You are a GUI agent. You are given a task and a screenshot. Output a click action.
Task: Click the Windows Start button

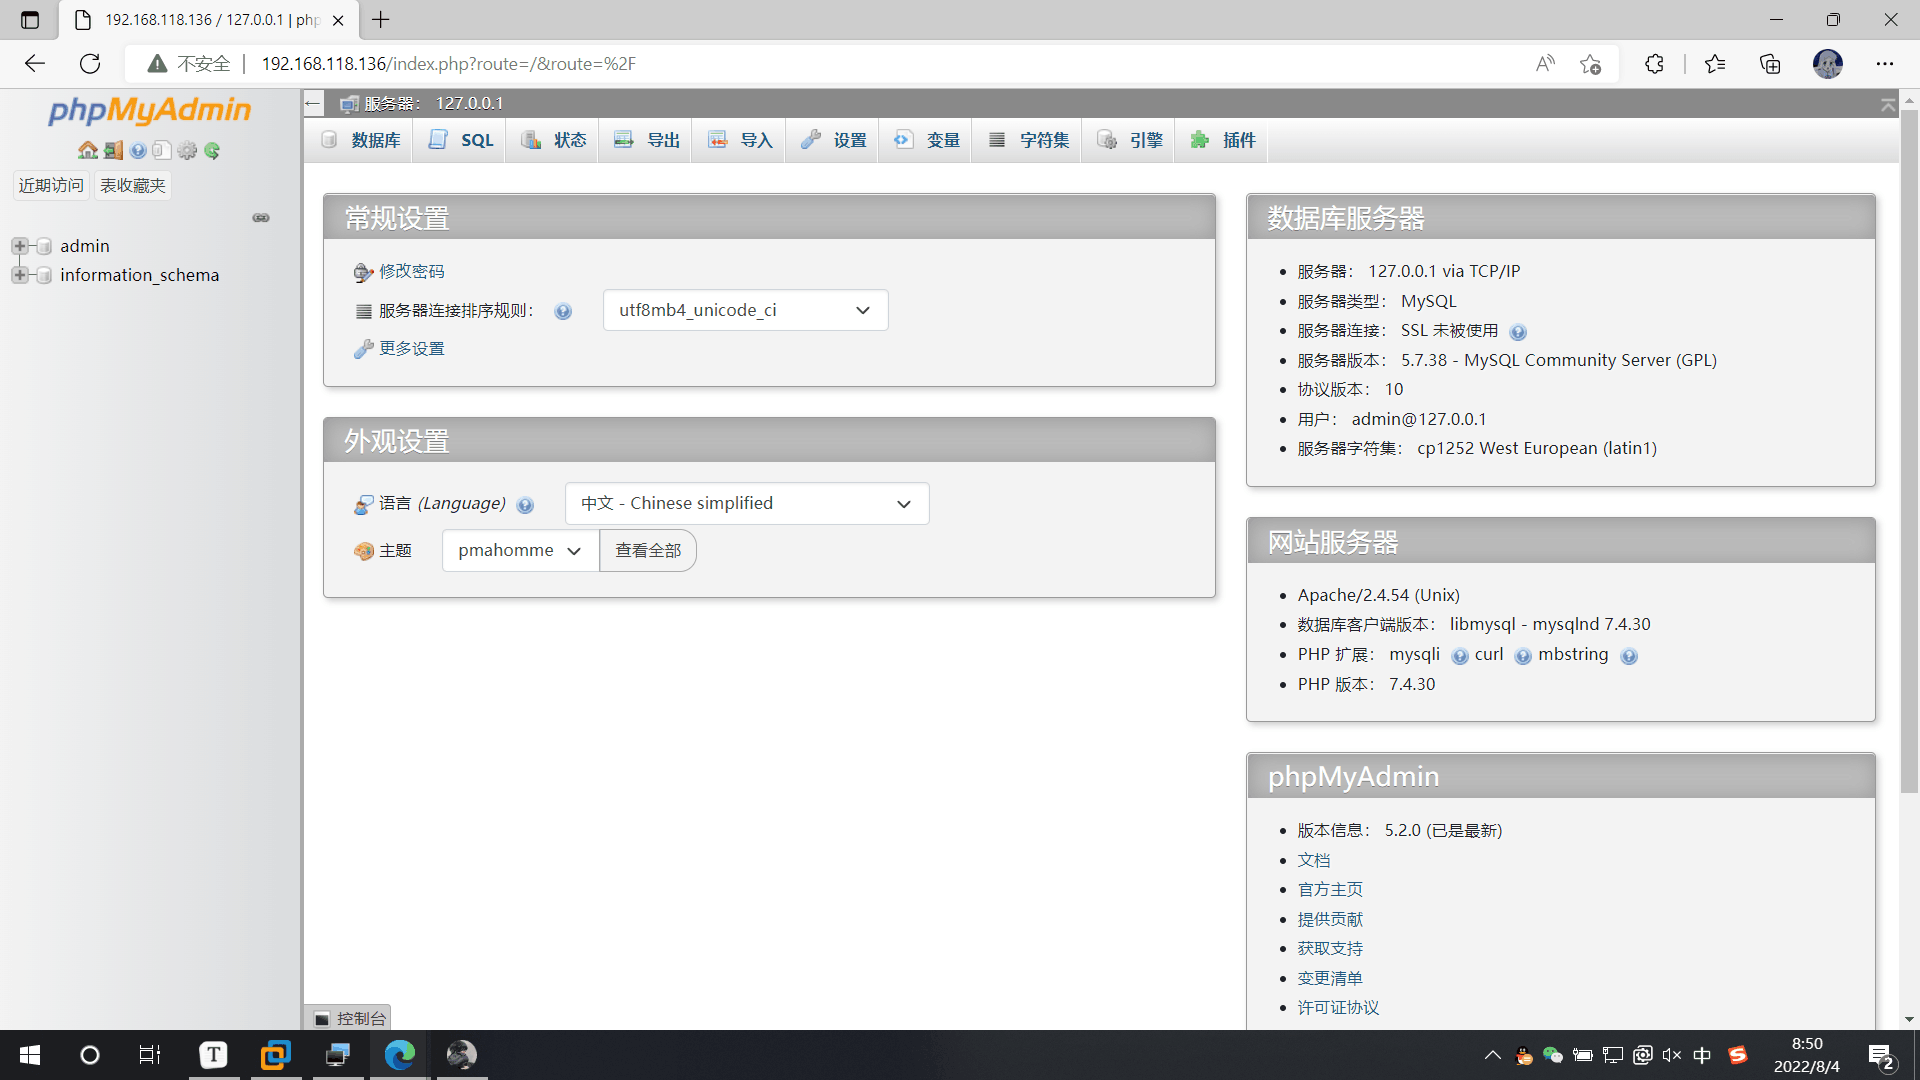30,1055
